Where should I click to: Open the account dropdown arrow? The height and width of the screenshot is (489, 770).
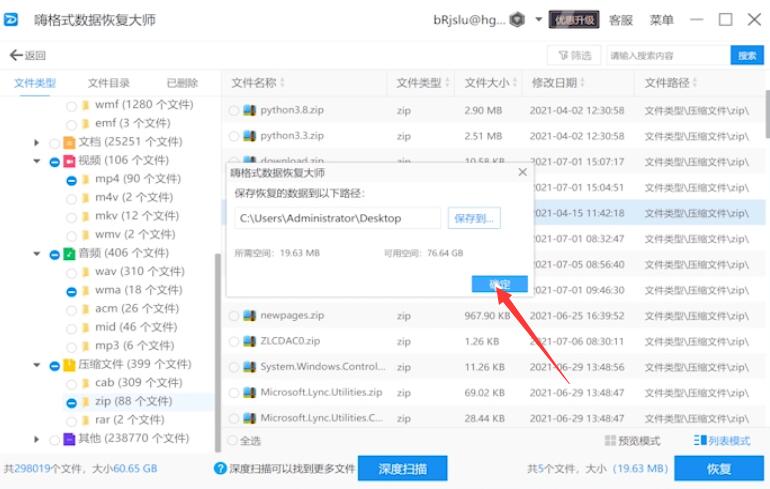click(538, 20)
